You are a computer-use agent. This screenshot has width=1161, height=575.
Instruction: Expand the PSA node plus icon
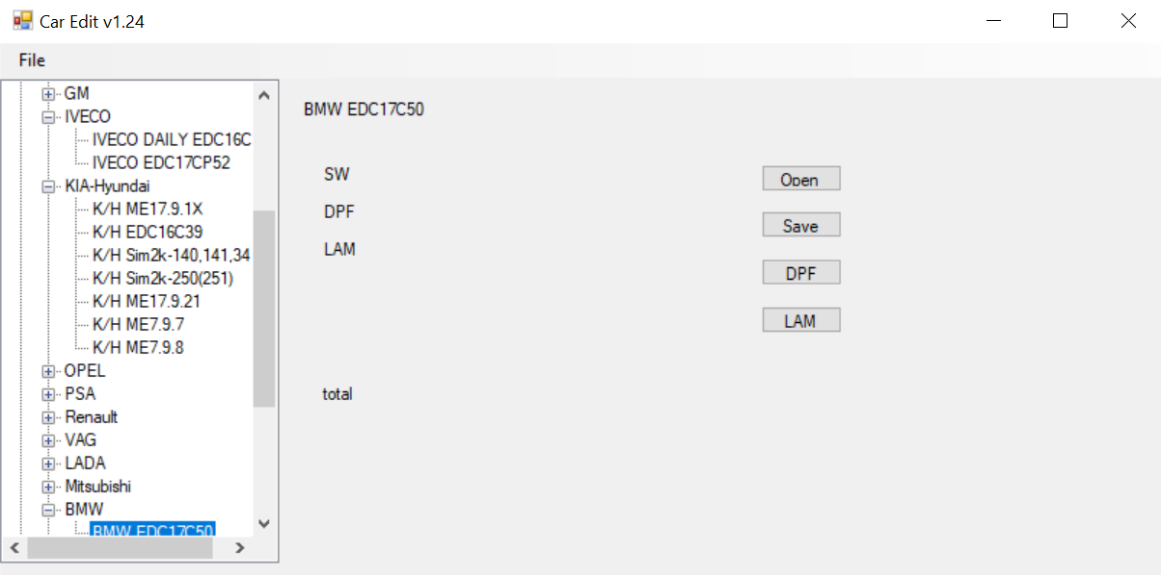[x=48, y=394]
